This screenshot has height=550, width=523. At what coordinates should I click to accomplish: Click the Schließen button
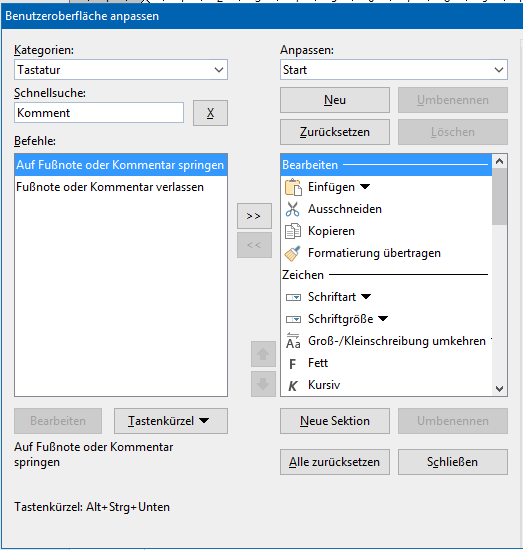pyautogui.click(x=452, y=462)
